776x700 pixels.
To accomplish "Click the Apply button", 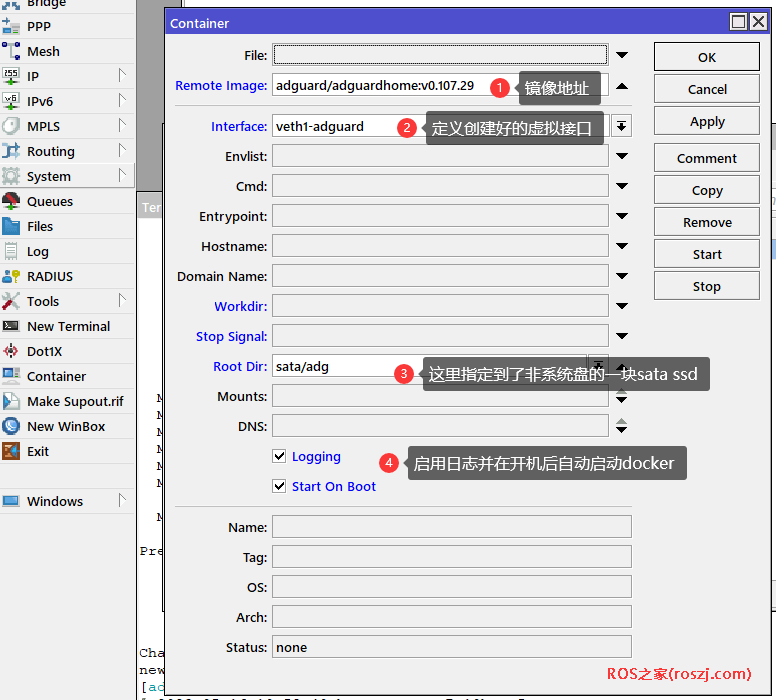I will pyautogui.click(x=707, y=121).
